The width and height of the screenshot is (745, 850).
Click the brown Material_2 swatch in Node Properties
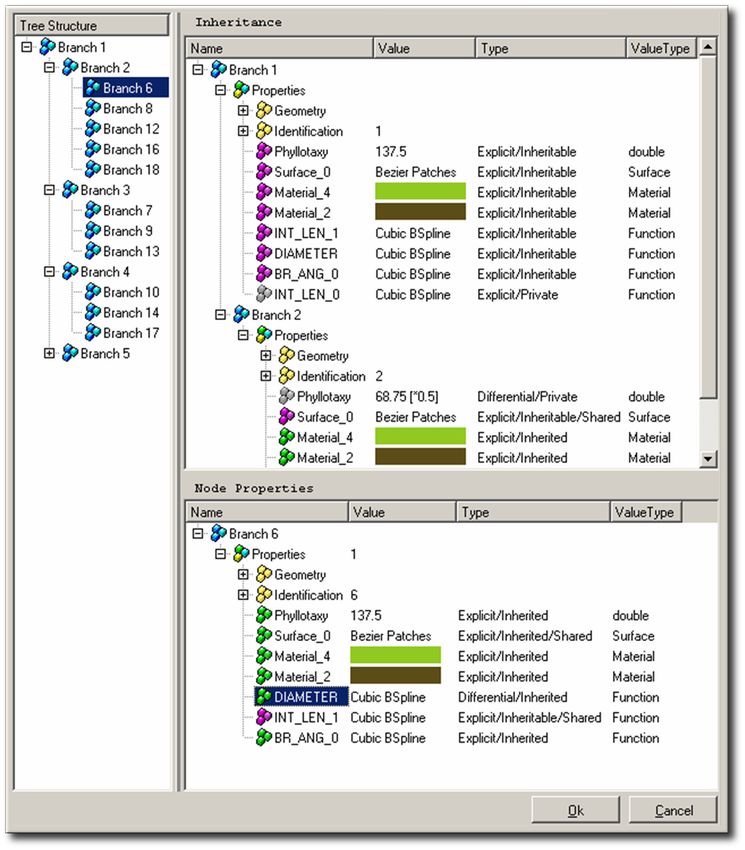[395, 675]
